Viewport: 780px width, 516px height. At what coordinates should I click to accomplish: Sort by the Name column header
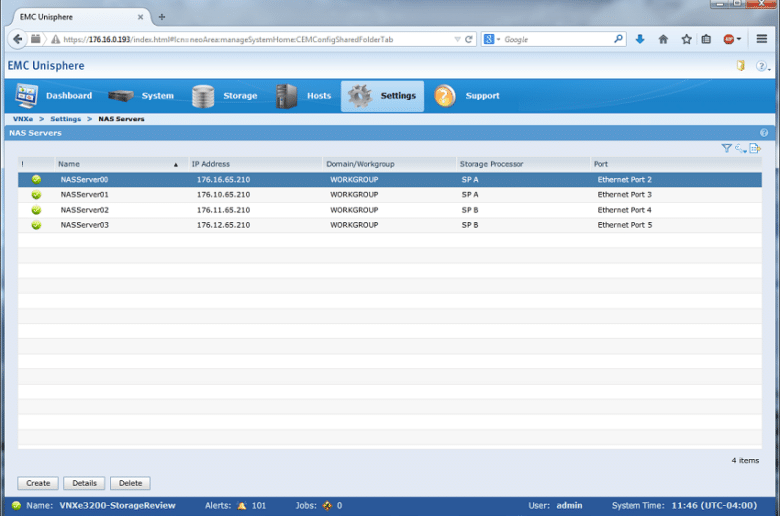(x=121, y=164)
